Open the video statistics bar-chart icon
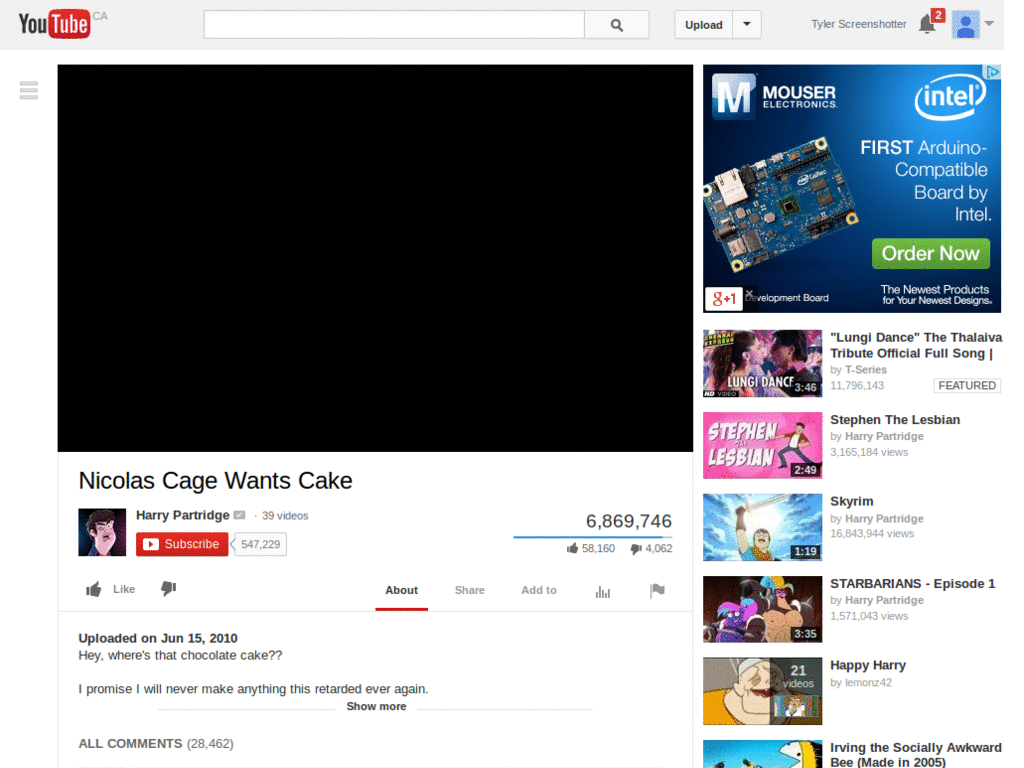The height and width of the screenshot is (768, 1024). [603, 592]
